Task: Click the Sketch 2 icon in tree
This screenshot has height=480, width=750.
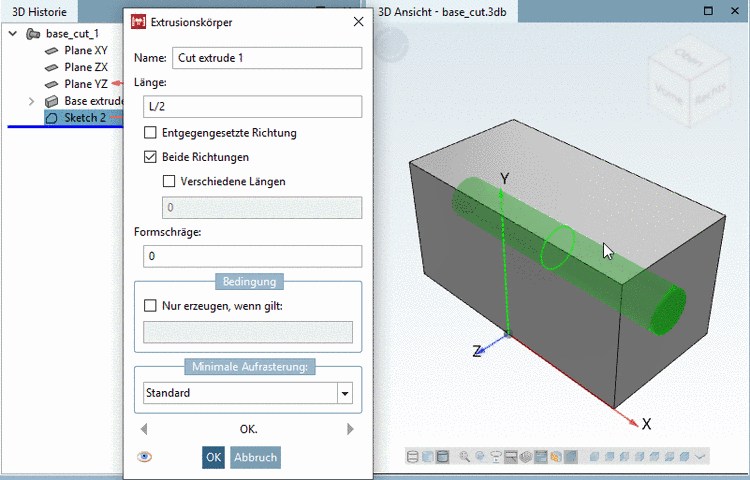Action: tap(51, 118)
